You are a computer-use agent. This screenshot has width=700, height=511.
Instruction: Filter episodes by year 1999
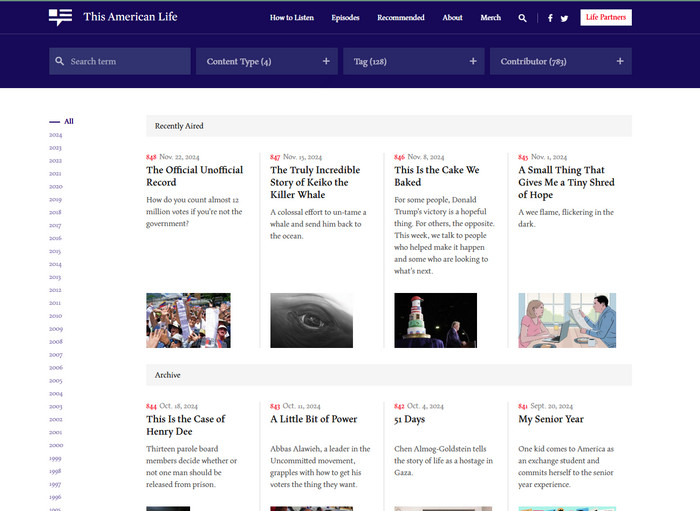(x=55, y=458)
